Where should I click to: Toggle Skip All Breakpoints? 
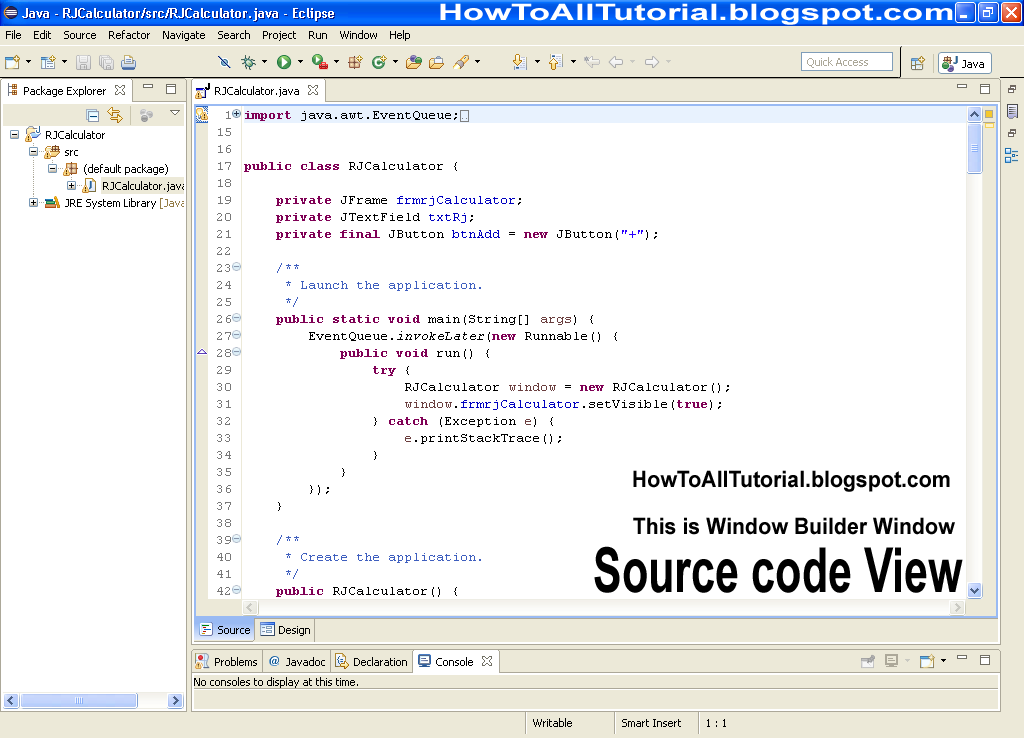224,62
